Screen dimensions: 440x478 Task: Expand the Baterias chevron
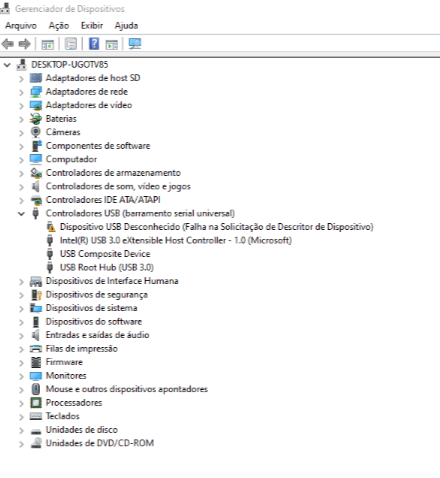click(21, 119)
